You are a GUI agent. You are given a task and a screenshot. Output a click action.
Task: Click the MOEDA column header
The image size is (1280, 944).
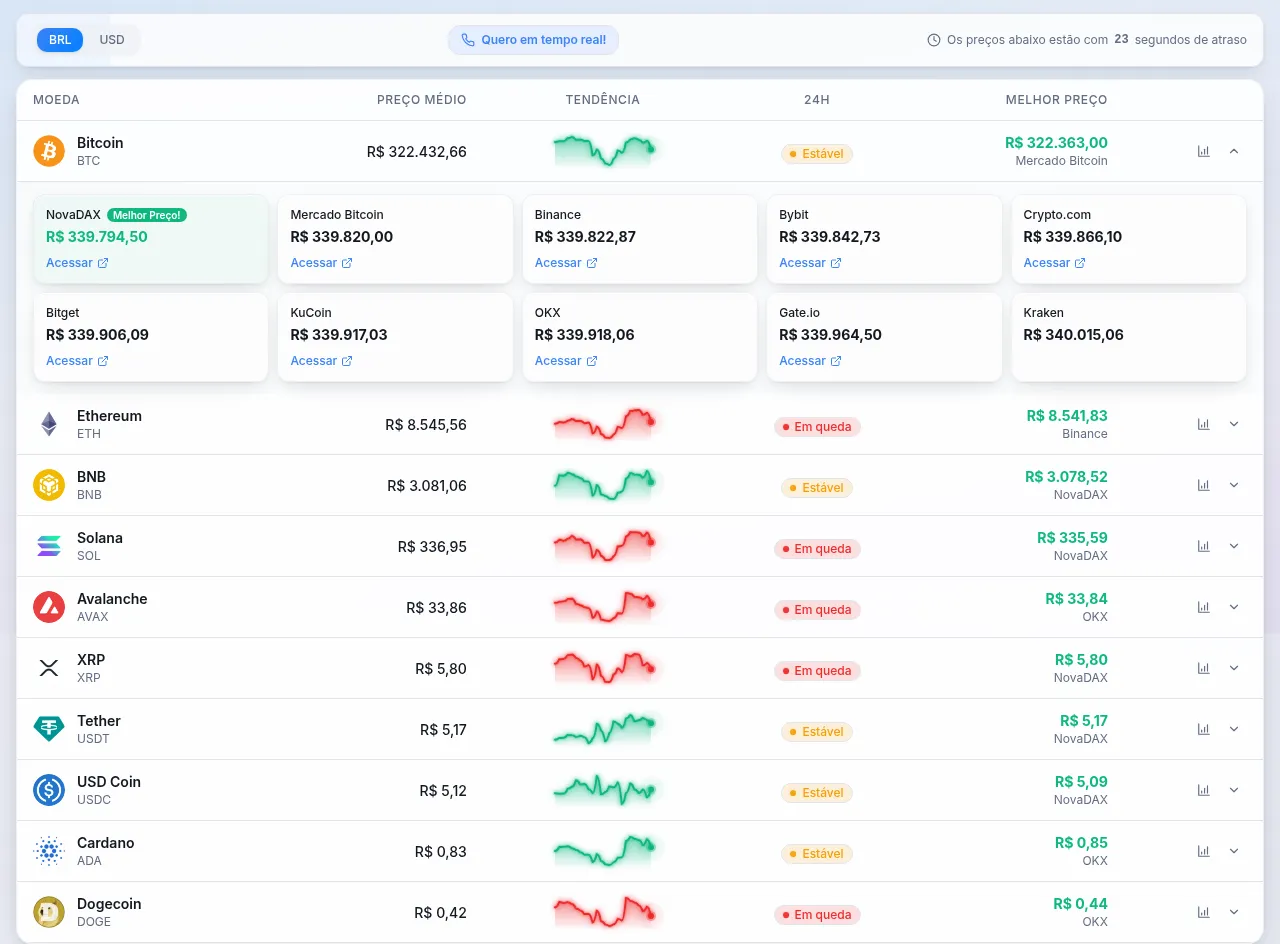click(x=56, y=100)
